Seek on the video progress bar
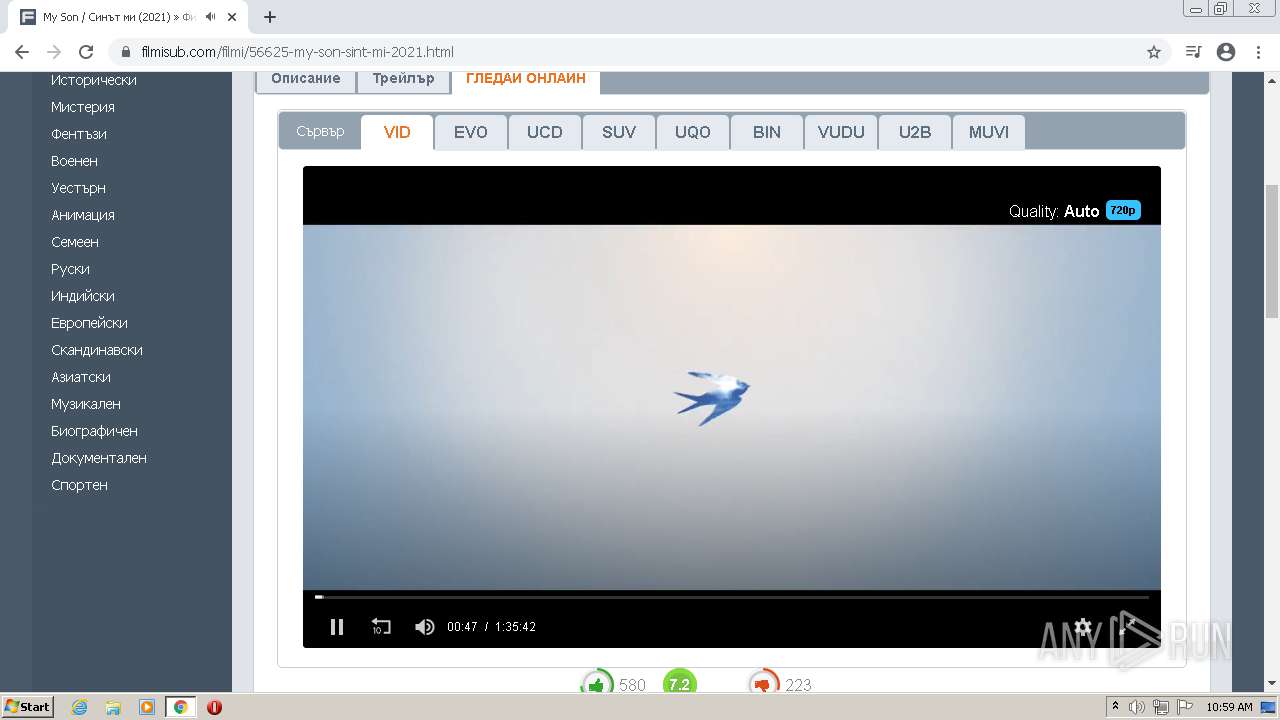 coord(732,597)
